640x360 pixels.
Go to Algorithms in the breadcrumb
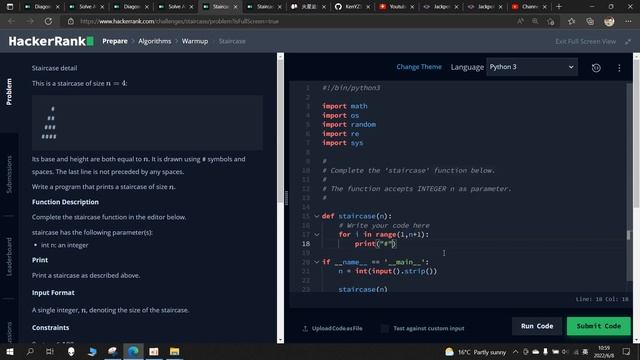pyautogui.click(x=155, y=41)
